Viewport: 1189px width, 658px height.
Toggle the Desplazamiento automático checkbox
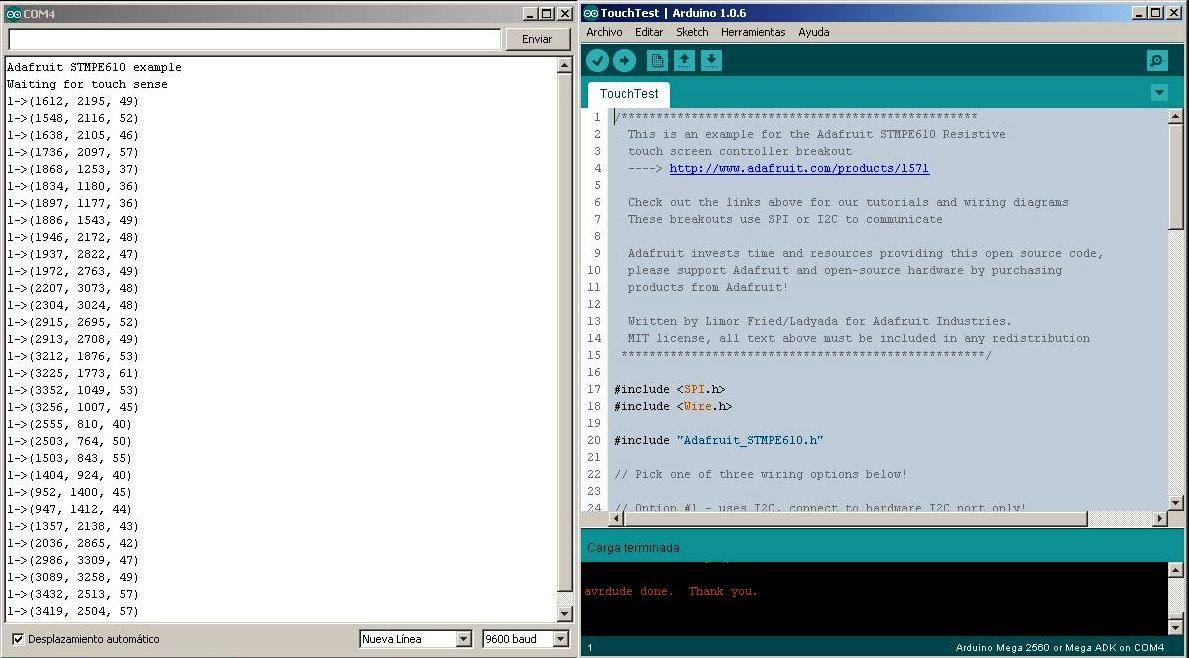pos(18,639)
